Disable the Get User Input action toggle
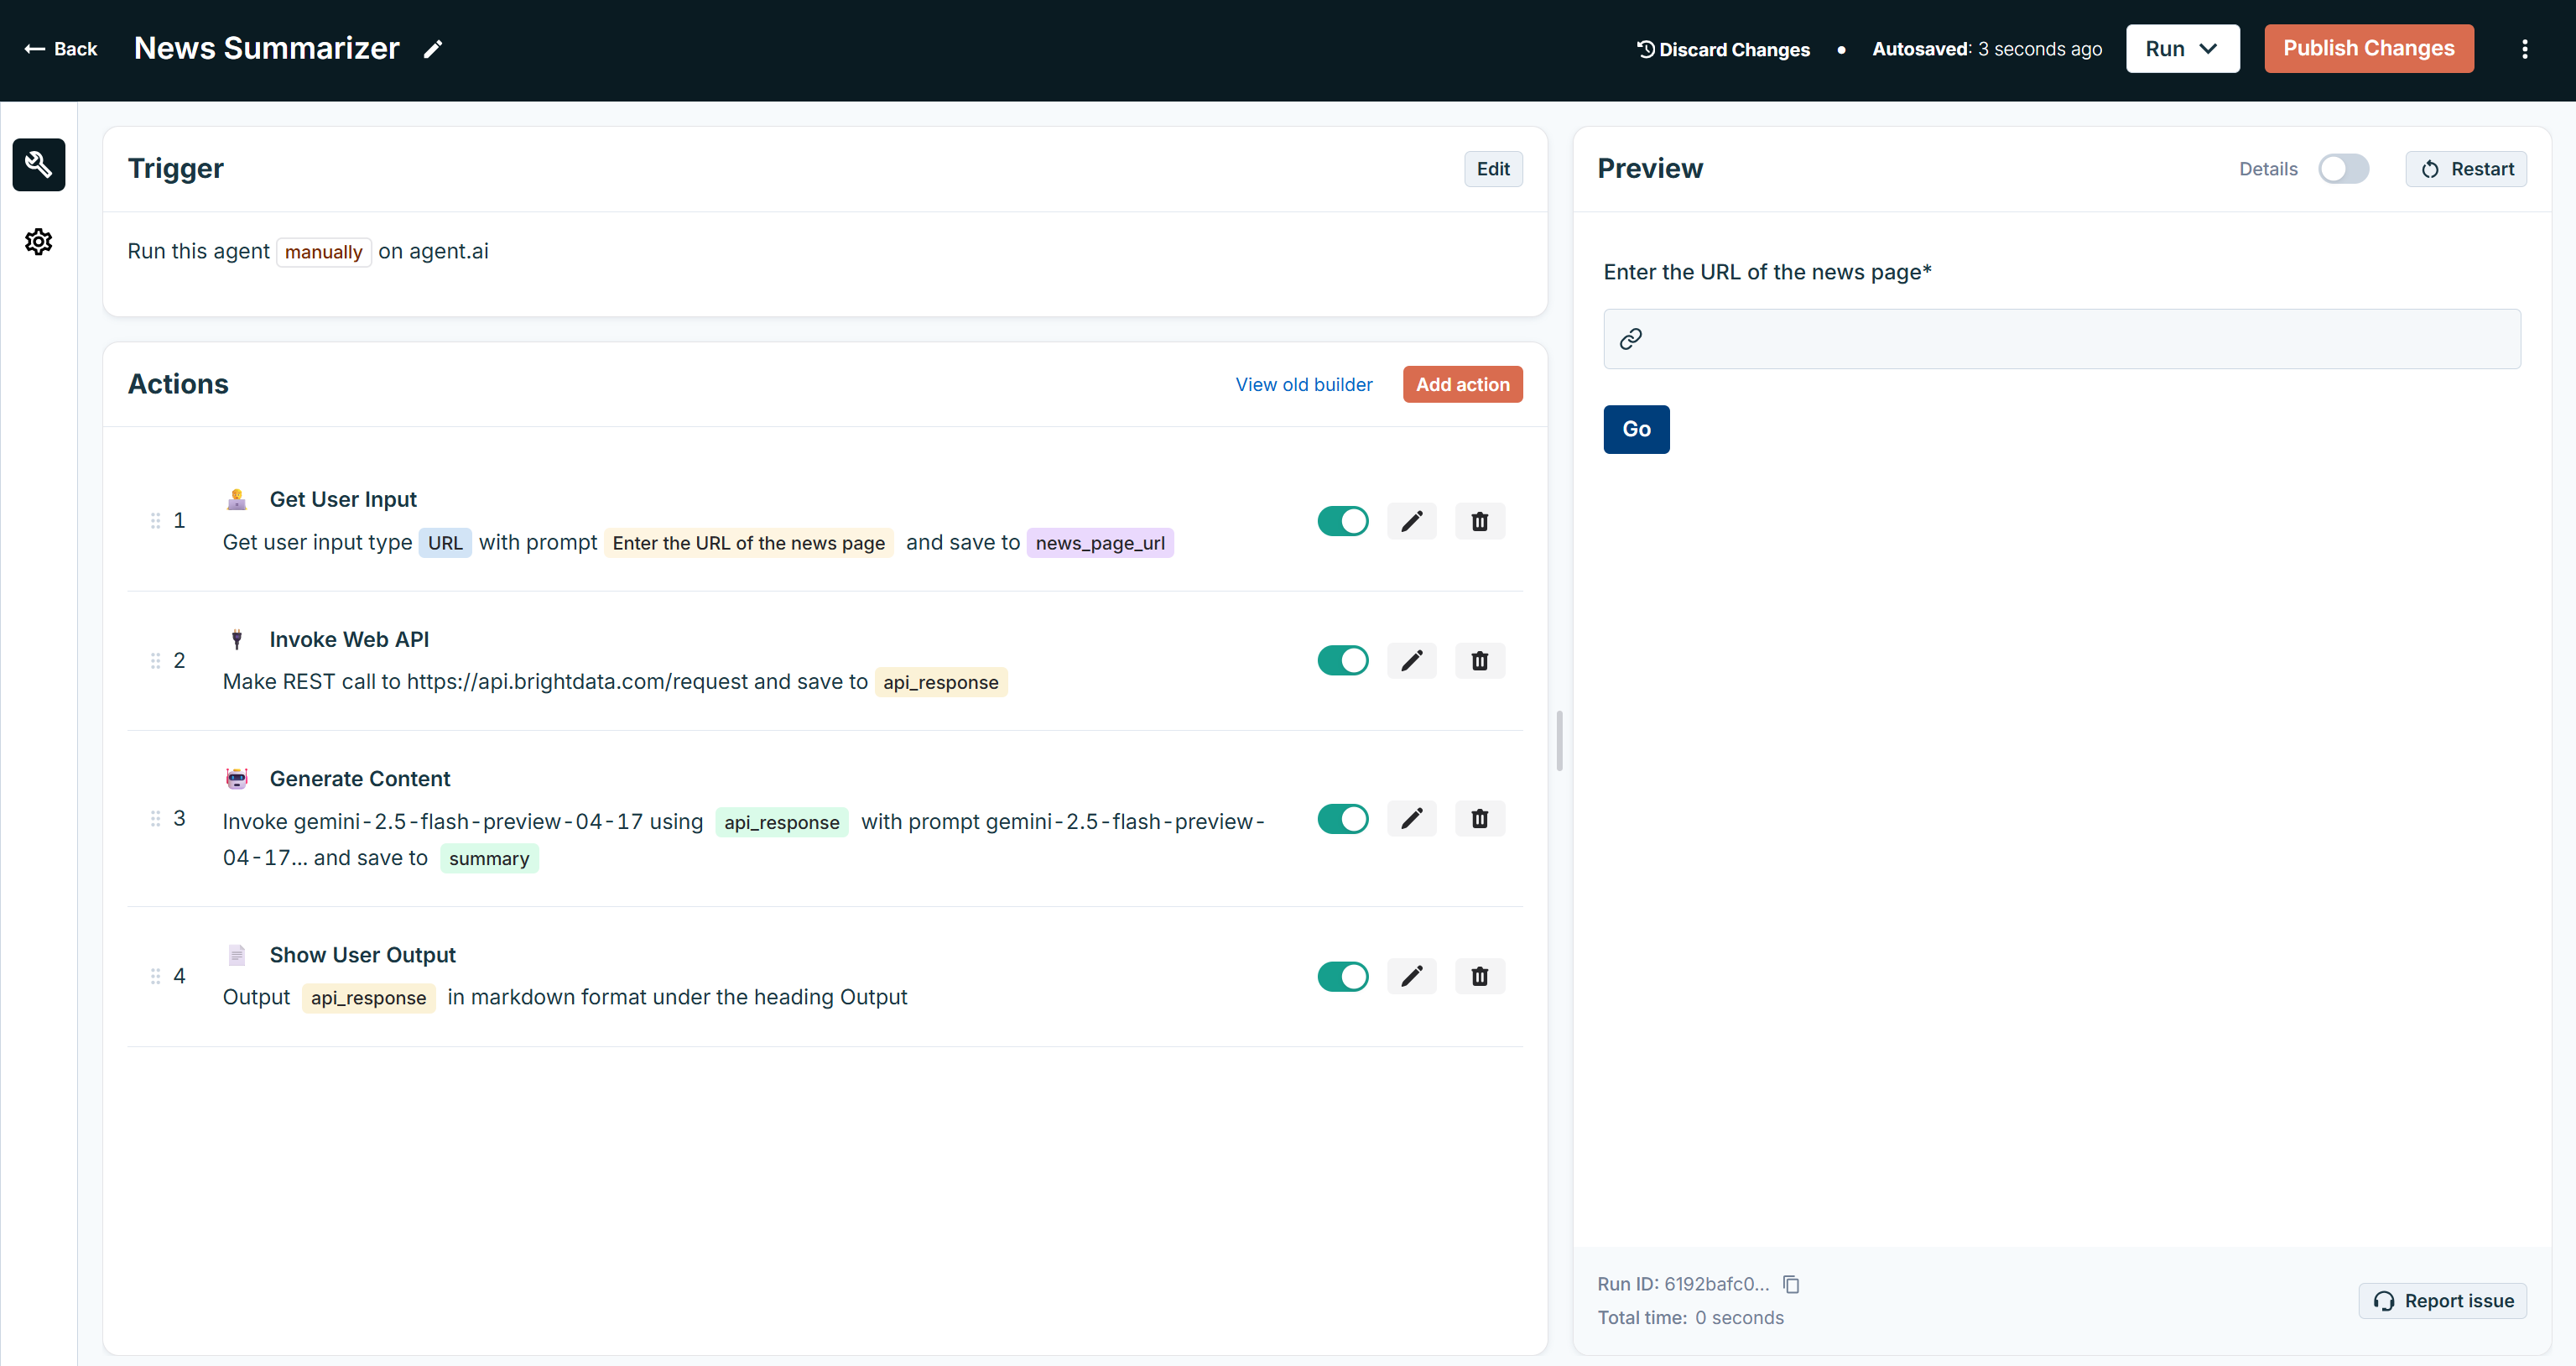The width and height of the screenshot is (2576, 1366). [1342, 521]
